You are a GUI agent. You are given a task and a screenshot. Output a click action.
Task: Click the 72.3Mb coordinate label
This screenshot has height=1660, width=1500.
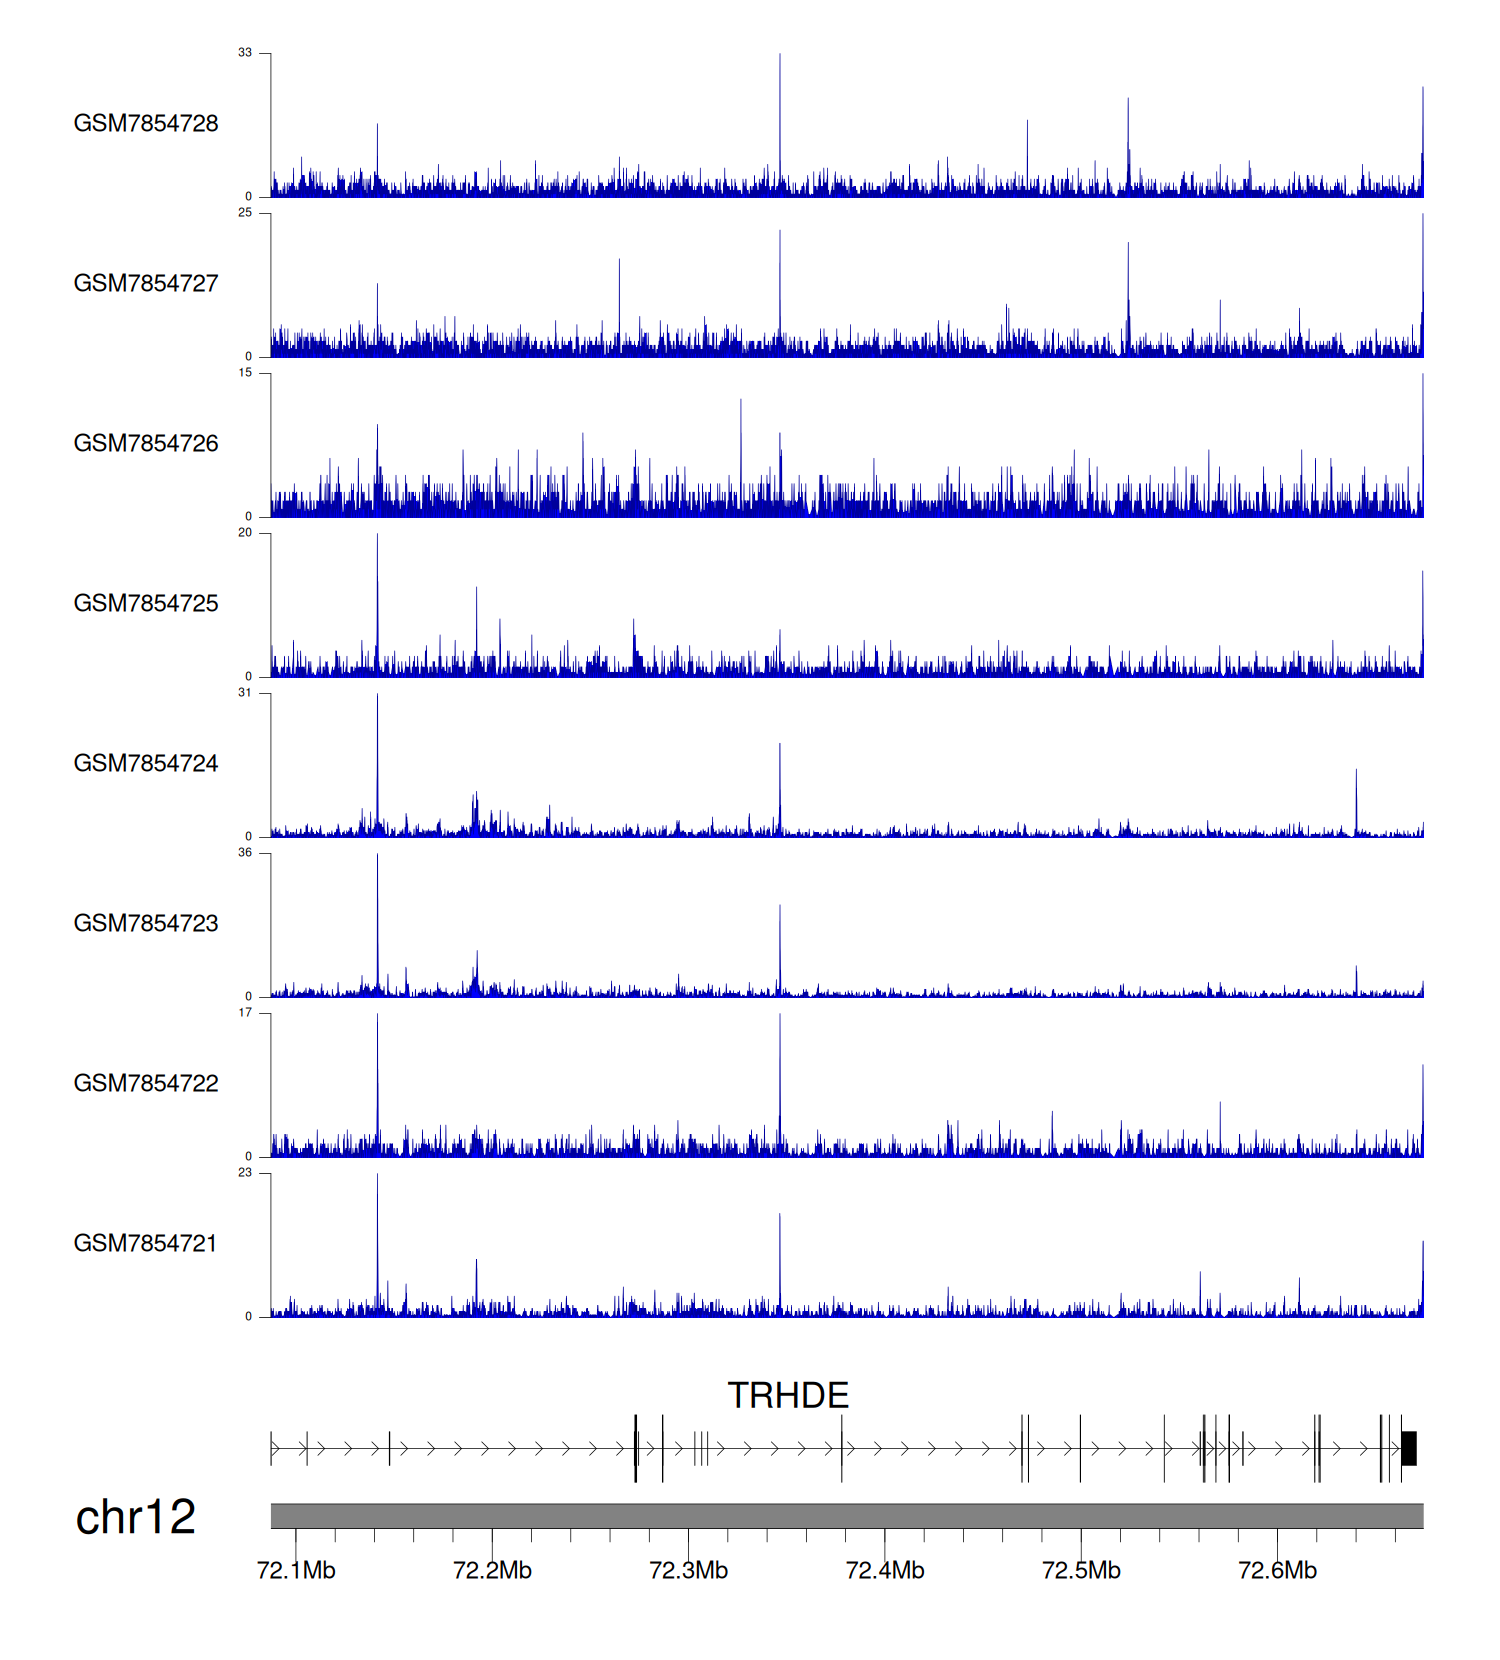tap(688, 1570)
